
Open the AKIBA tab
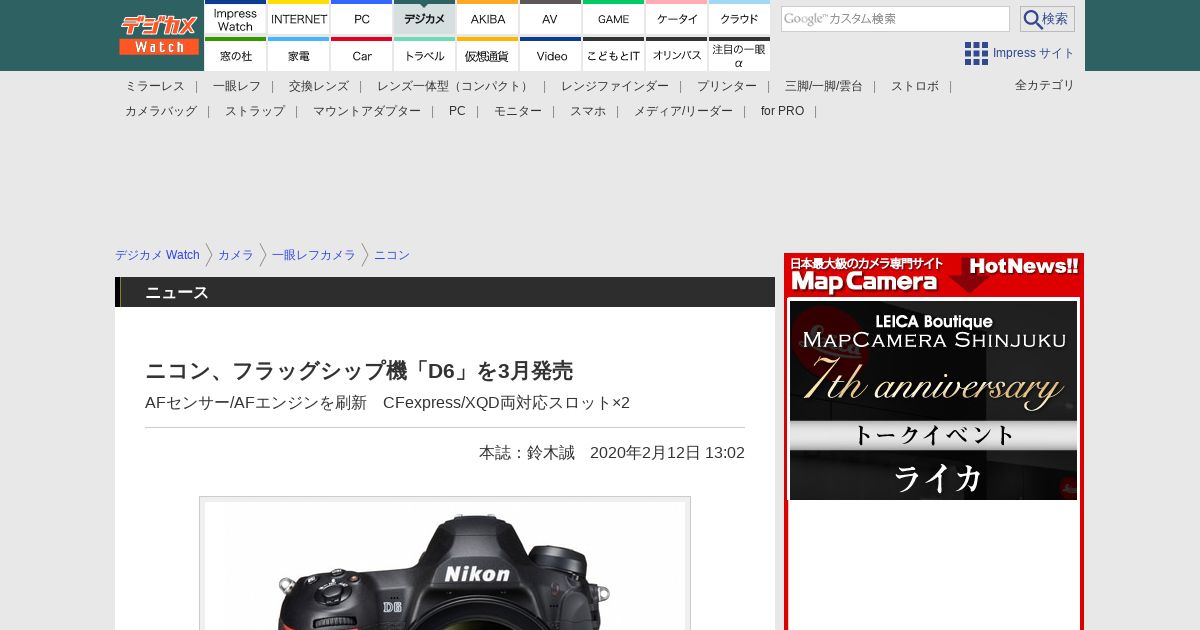click(488, 18)
